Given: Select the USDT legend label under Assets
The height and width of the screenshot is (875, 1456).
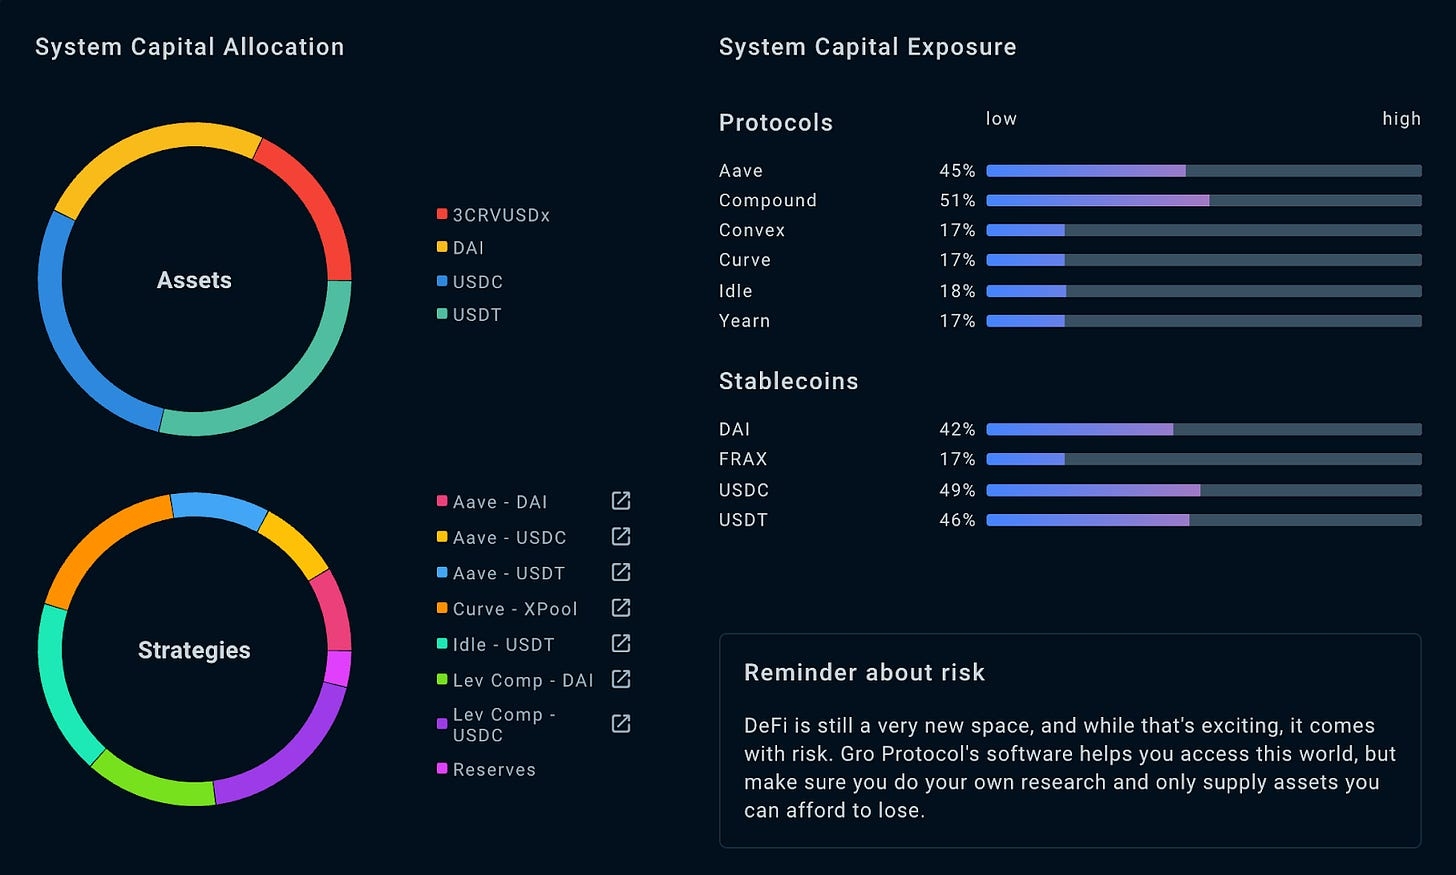Looking at the screenshot, I should (477, 315).
